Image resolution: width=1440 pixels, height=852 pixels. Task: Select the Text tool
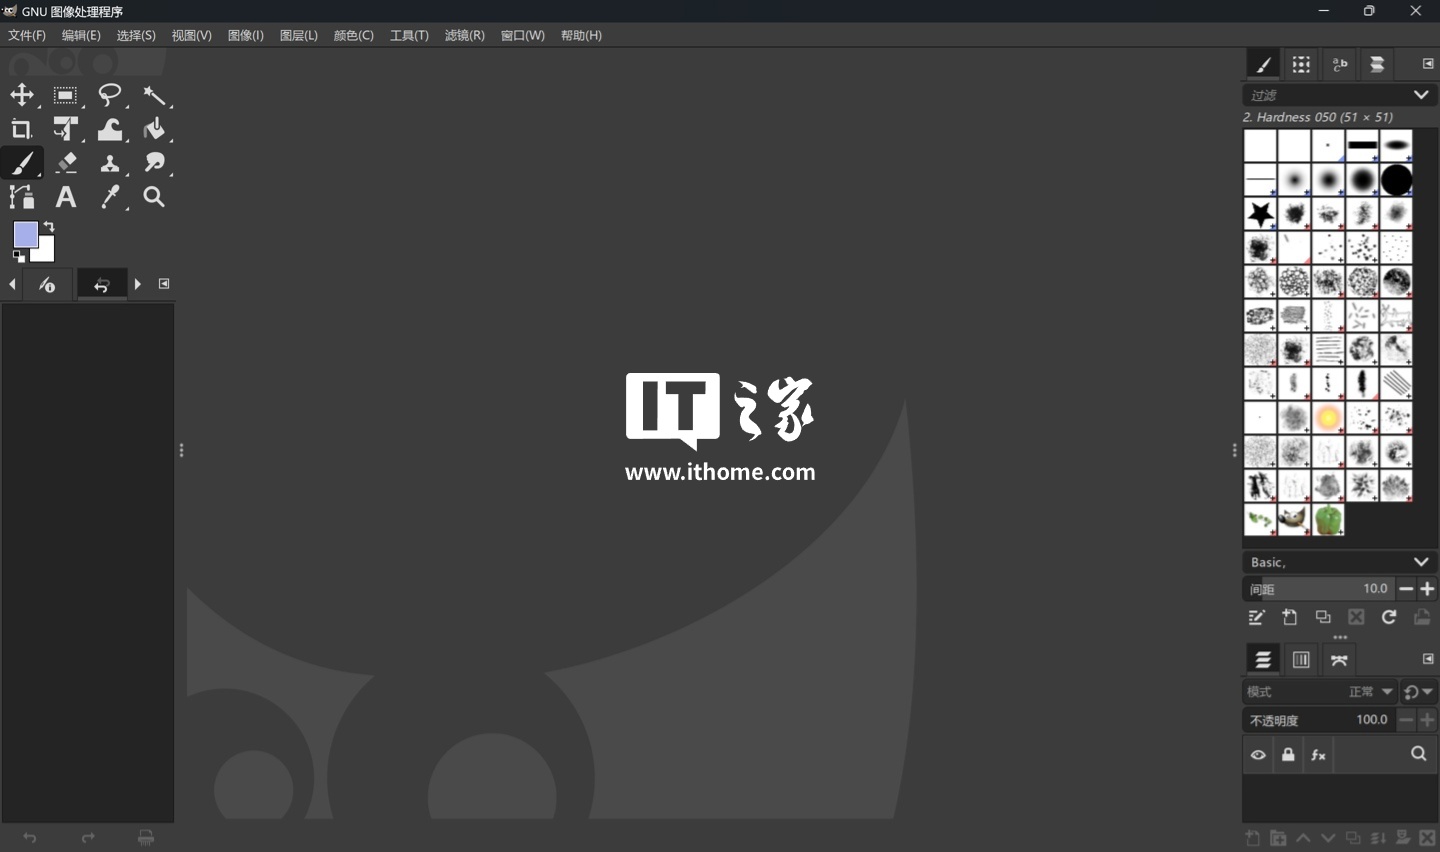tap(66, 197)
